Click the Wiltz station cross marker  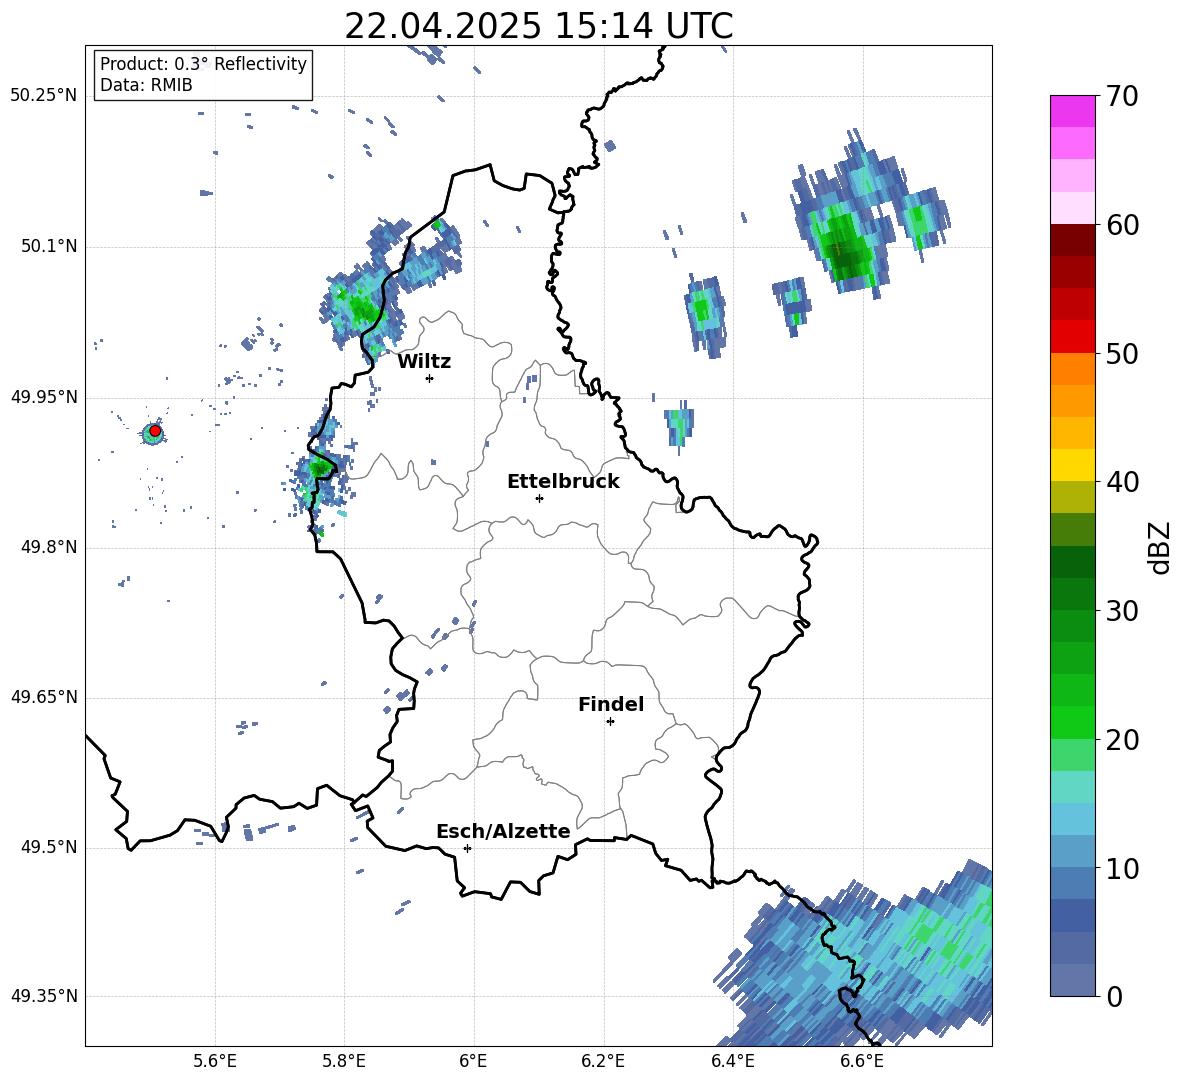(429, 378)
